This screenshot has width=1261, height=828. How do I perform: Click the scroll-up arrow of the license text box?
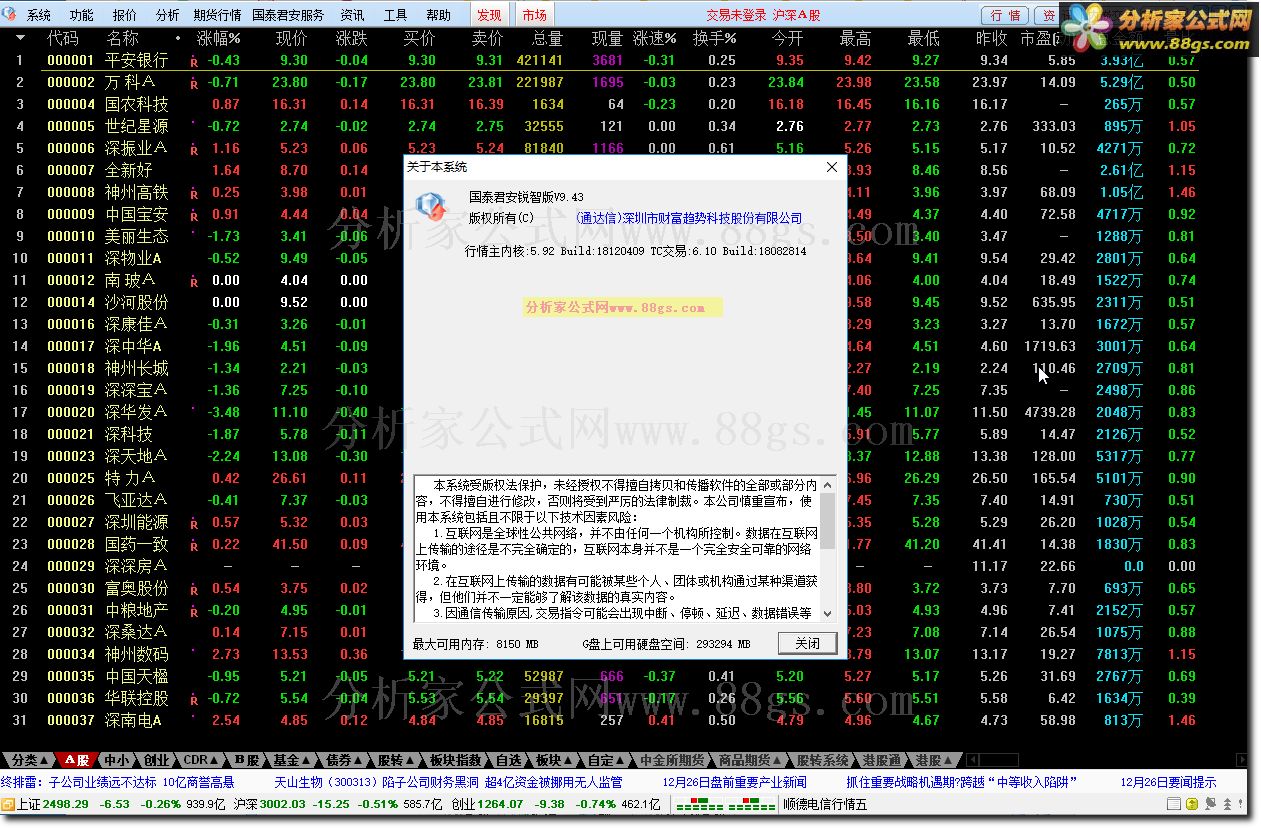(827, 483)
